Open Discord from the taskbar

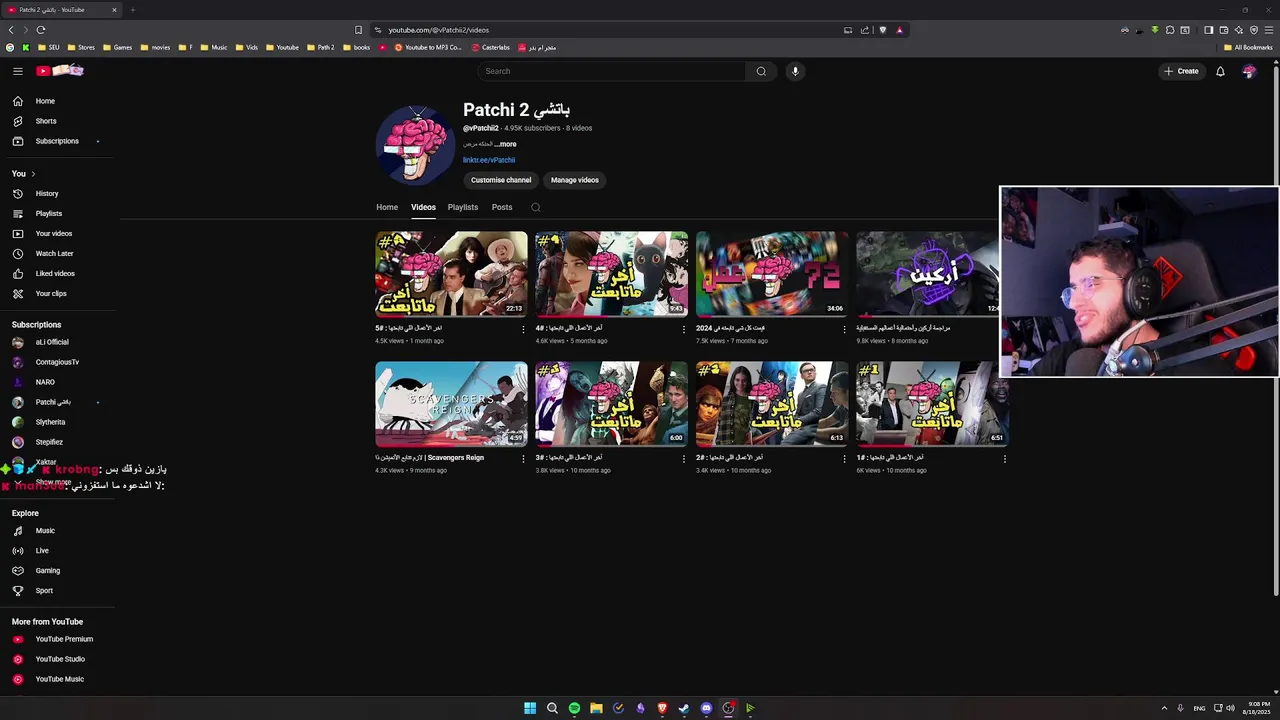(706, 708)
